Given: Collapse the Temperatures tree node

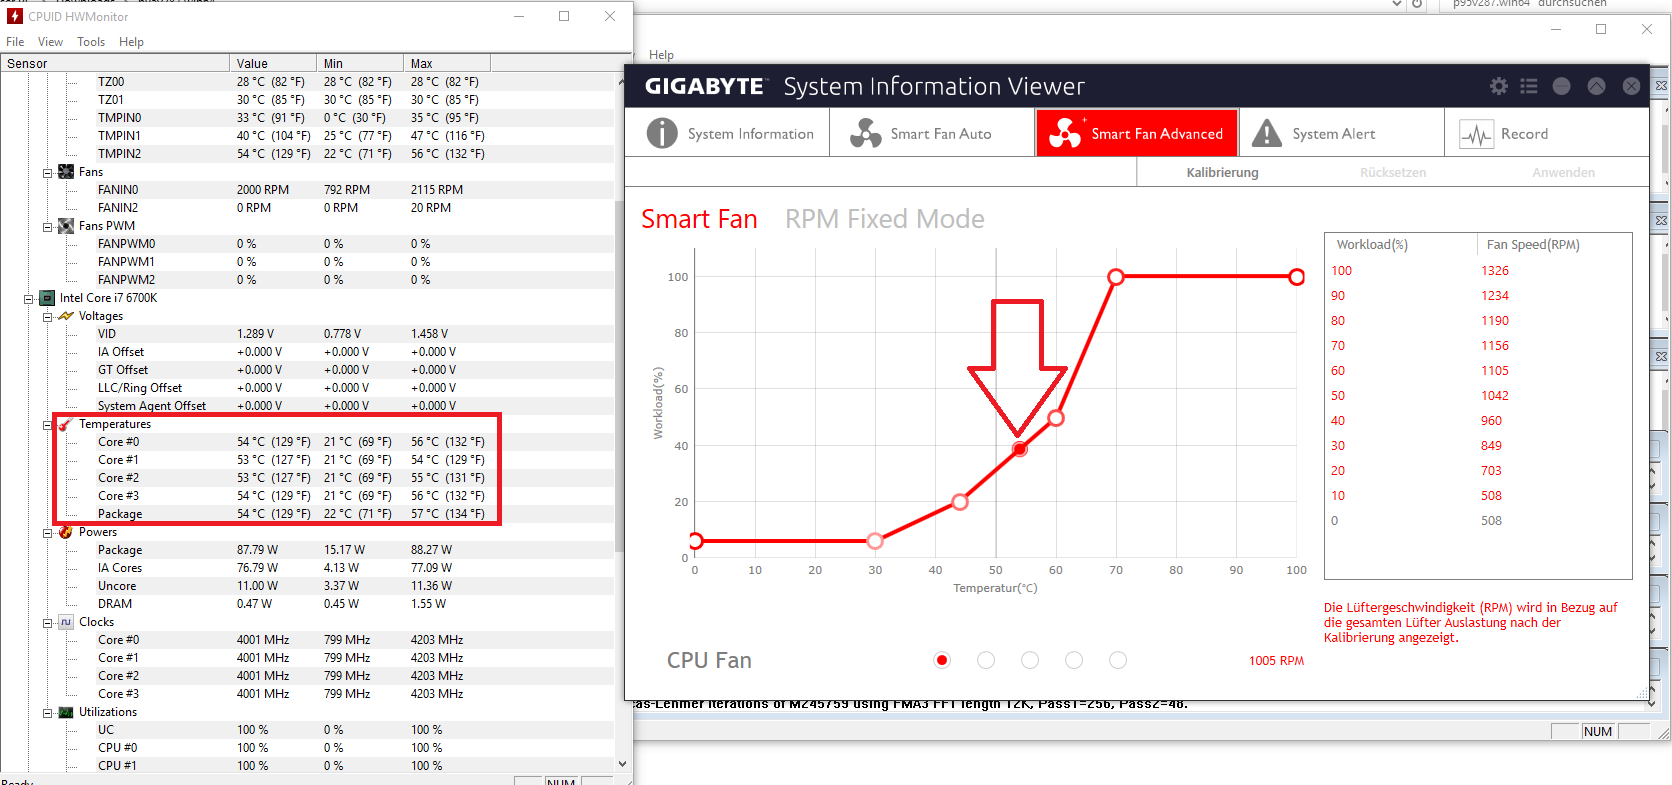Looking at the screenshot, I should 47,425.
